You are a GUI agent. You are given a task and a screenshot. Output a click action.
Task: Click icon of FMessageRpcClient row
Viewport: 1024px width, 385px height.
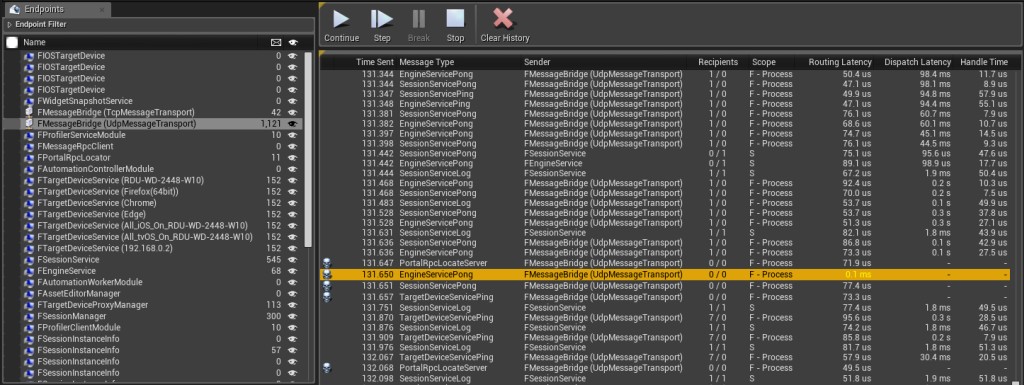29,146
